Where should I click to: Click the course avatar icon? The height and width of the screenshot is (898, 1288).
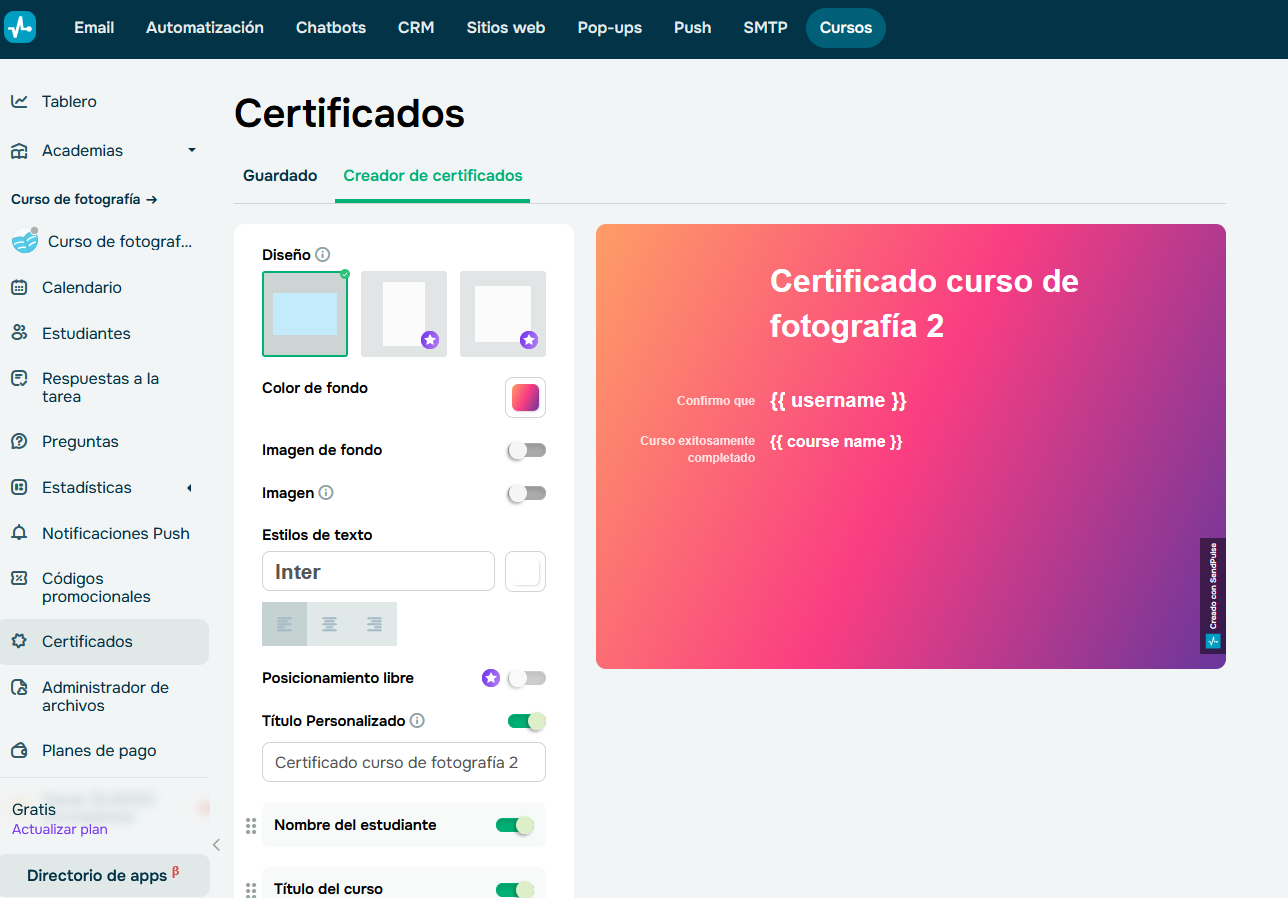pyautogui.click(x=25, y=241)
